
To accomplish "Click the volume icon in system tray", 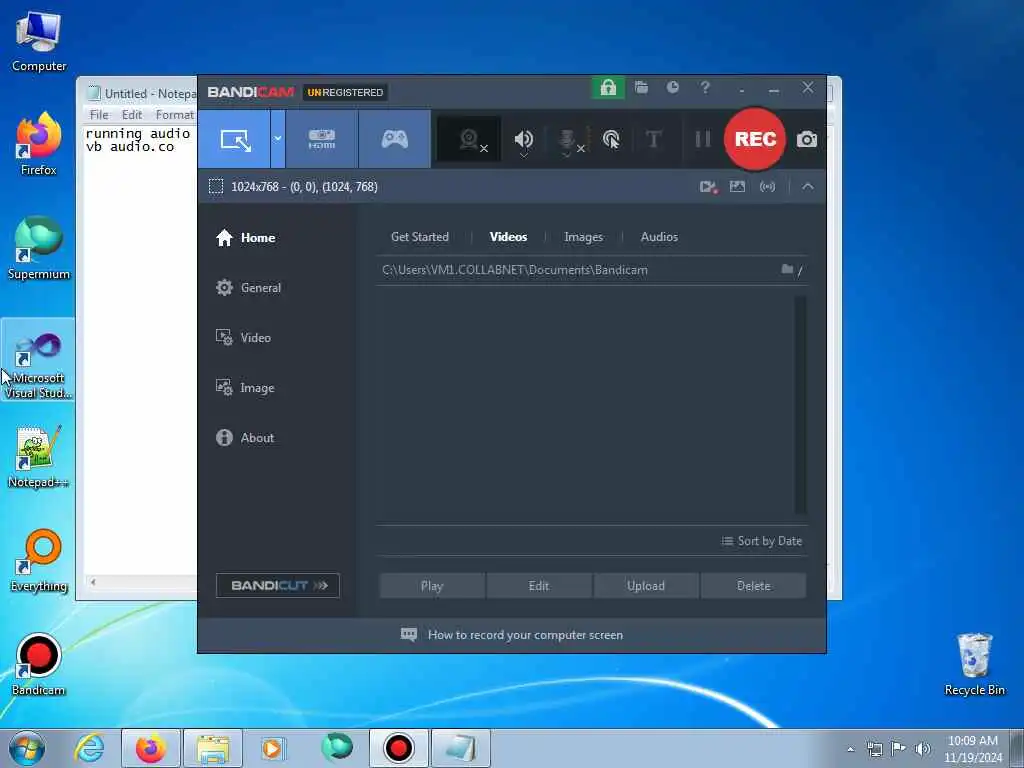I will tap(923, 749).
